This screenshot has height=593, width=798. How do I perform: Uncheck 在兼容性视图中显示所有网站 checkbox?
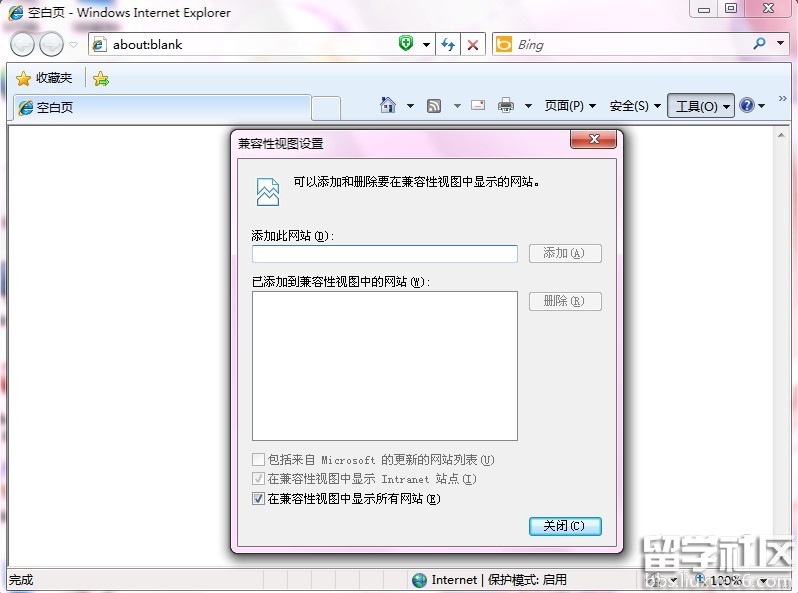pyautogui.click(x=259, y=498)
